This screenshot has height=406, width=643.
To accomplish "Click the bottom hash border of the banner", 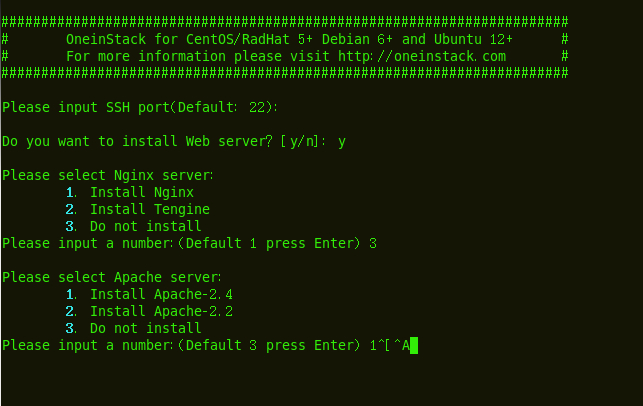I will pos(286,73).
